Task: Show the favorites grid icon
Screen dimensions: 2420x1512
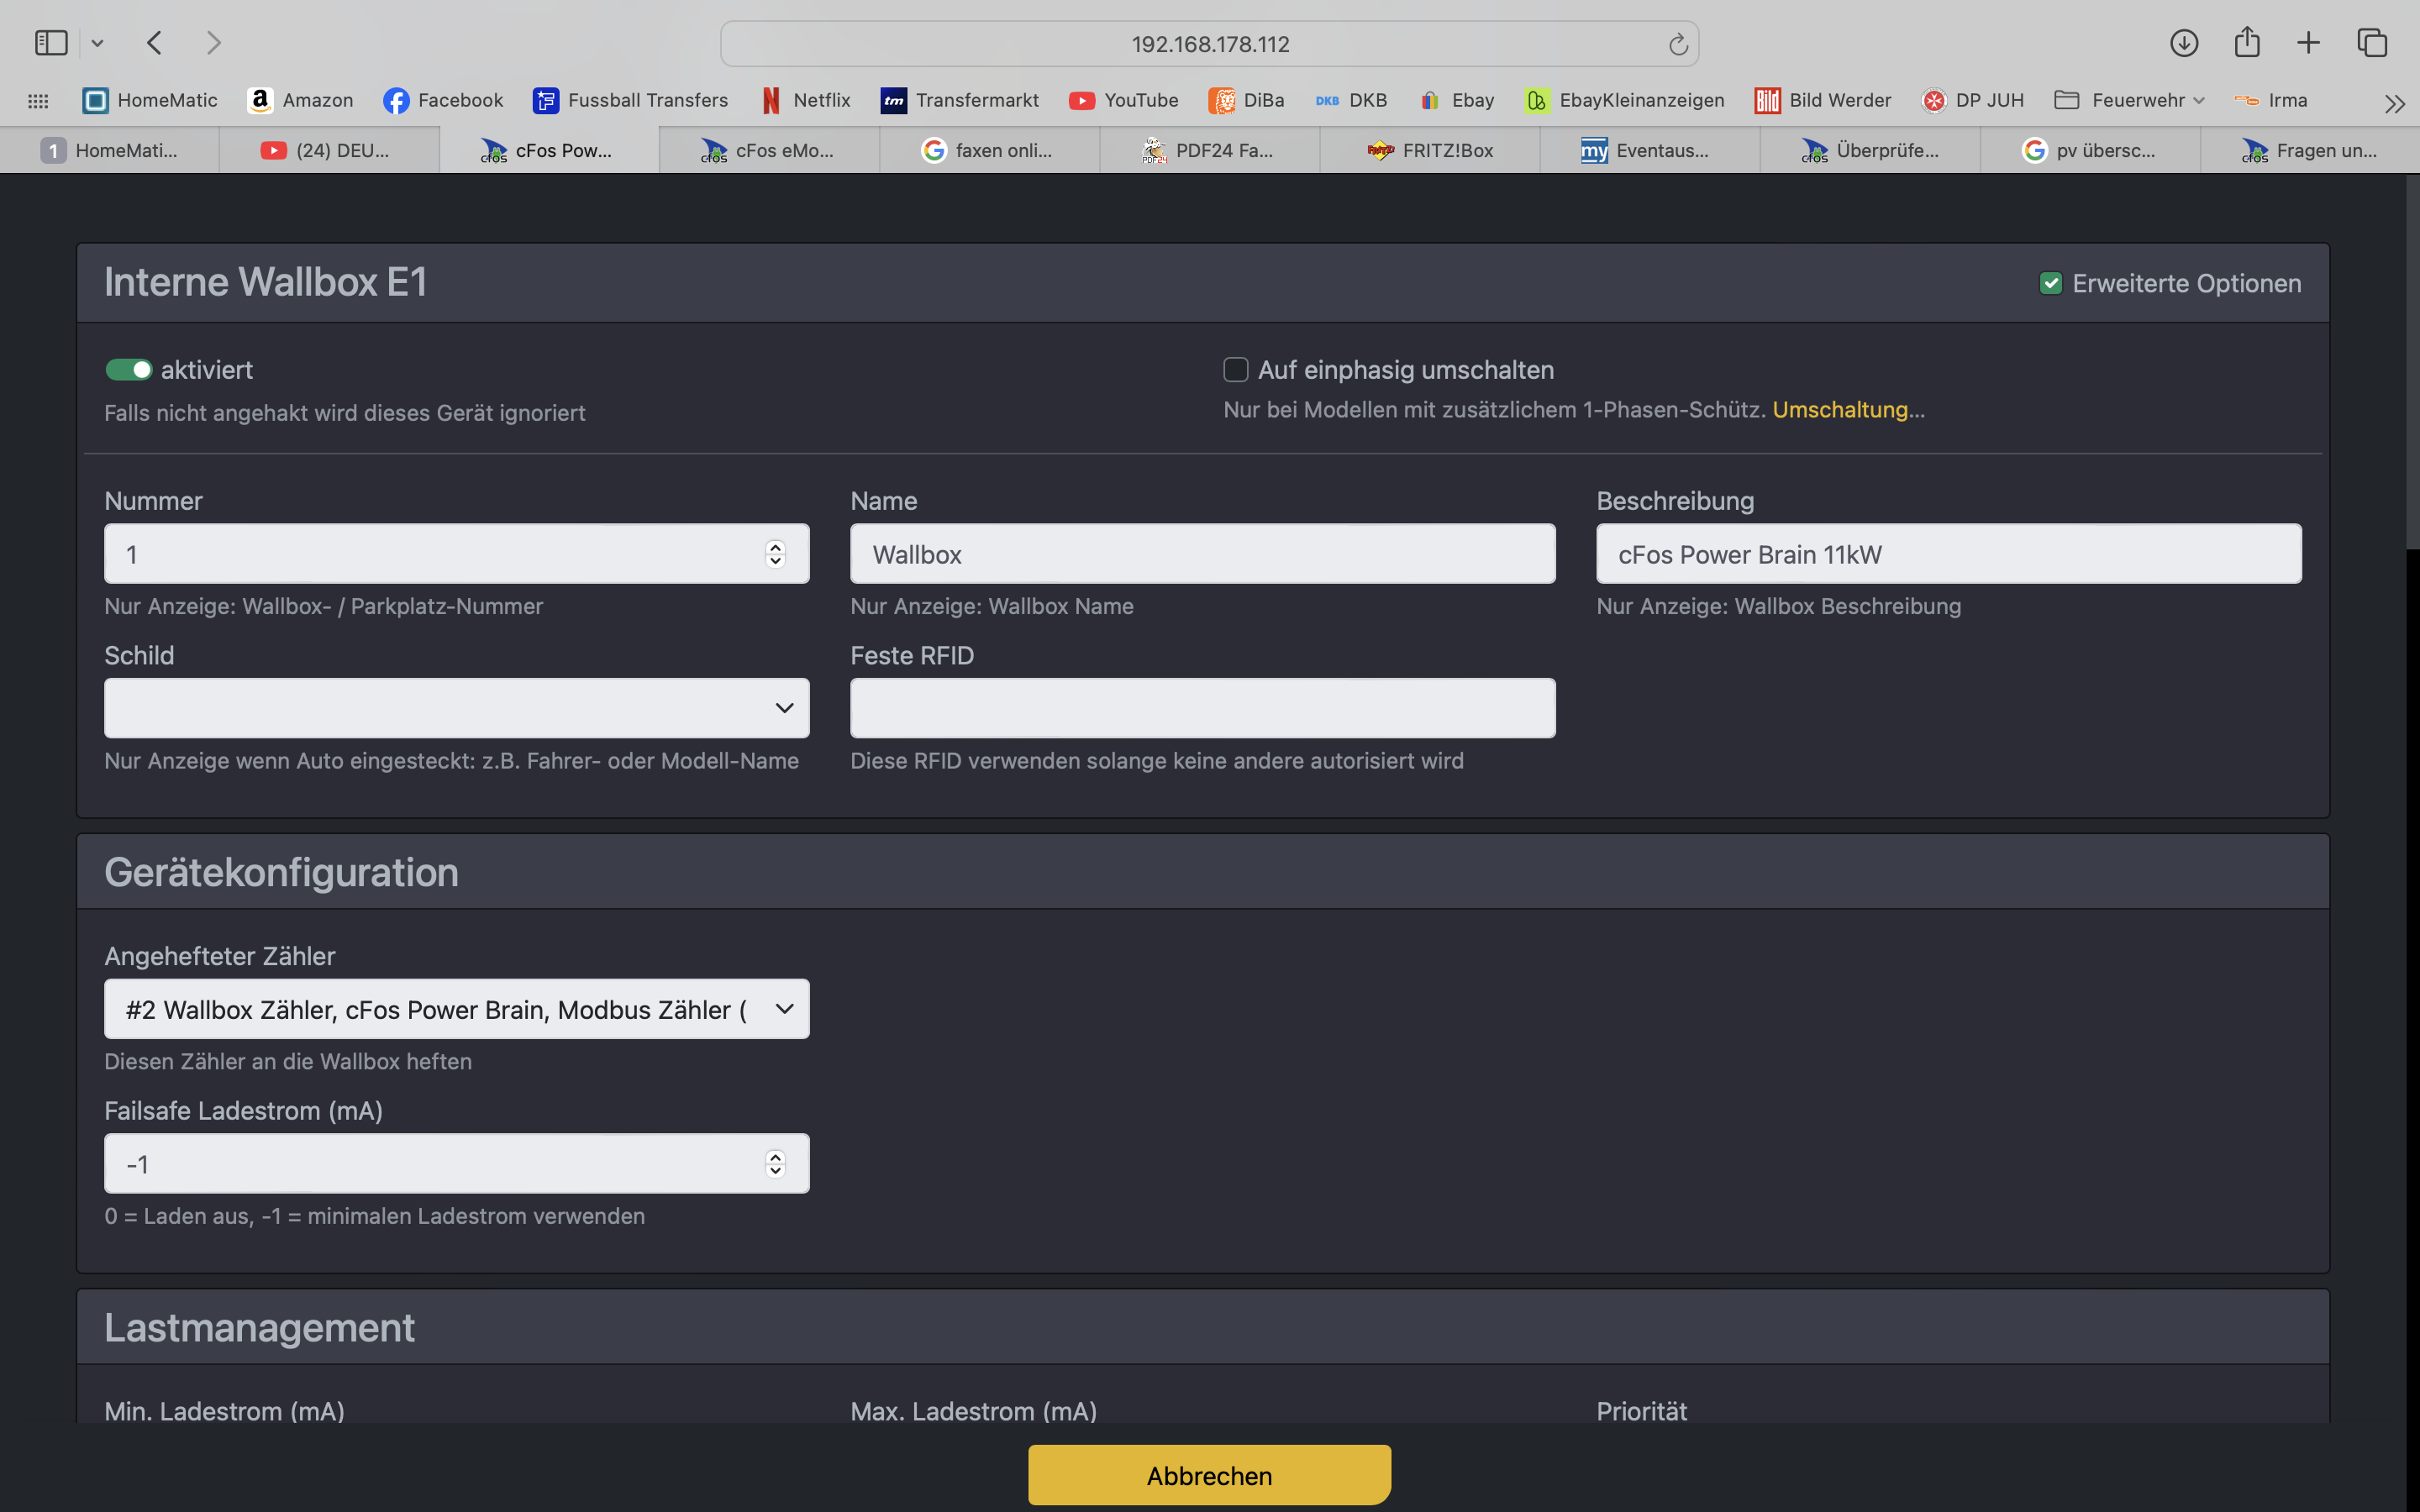Action: point(38,101)
